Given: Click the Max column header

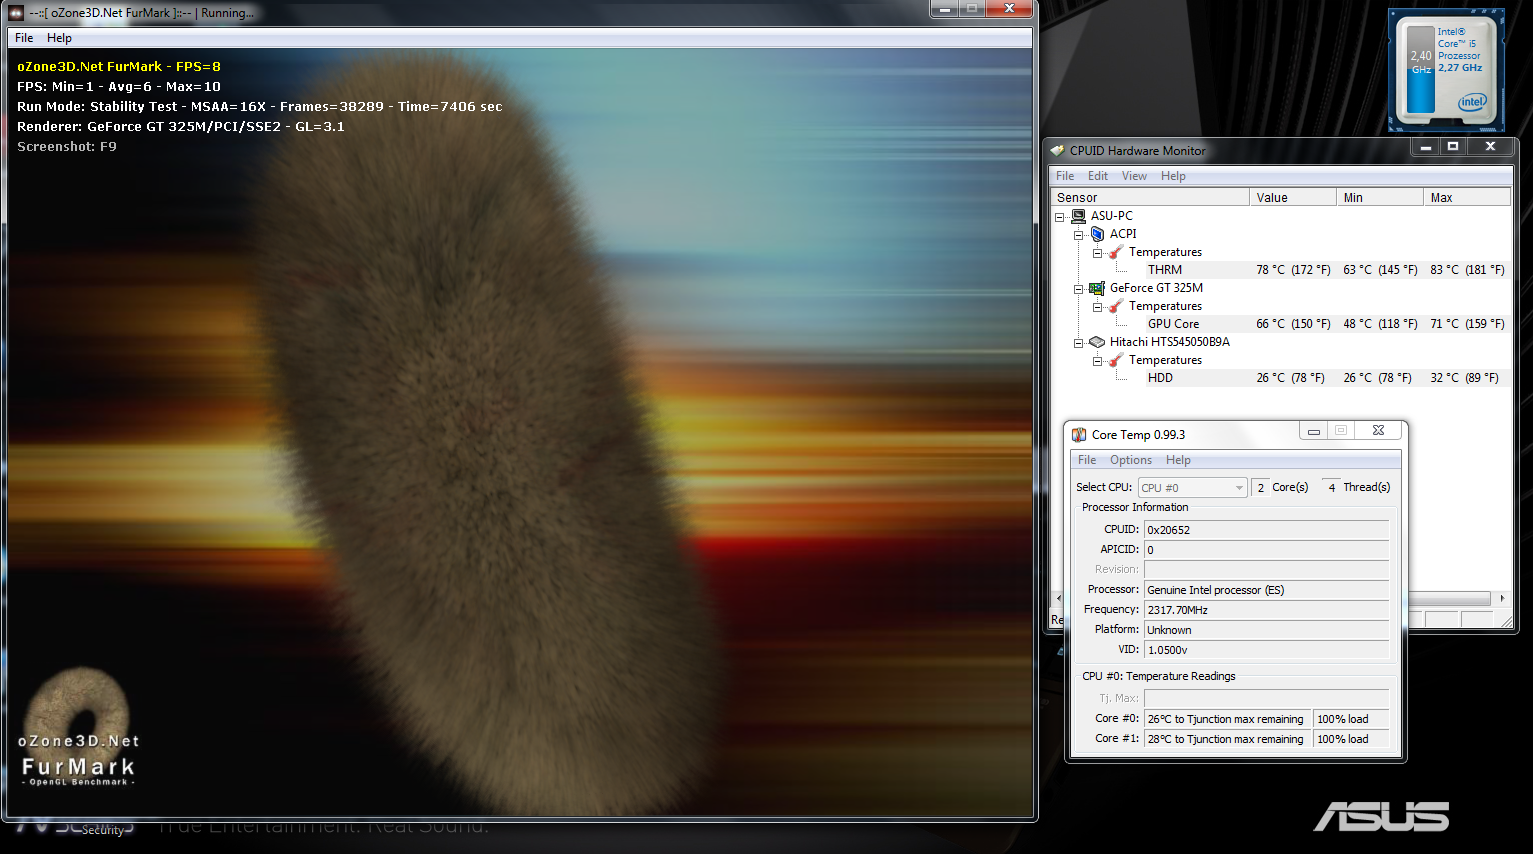Looking at the screenshot, I should (x=1467, y=197).
